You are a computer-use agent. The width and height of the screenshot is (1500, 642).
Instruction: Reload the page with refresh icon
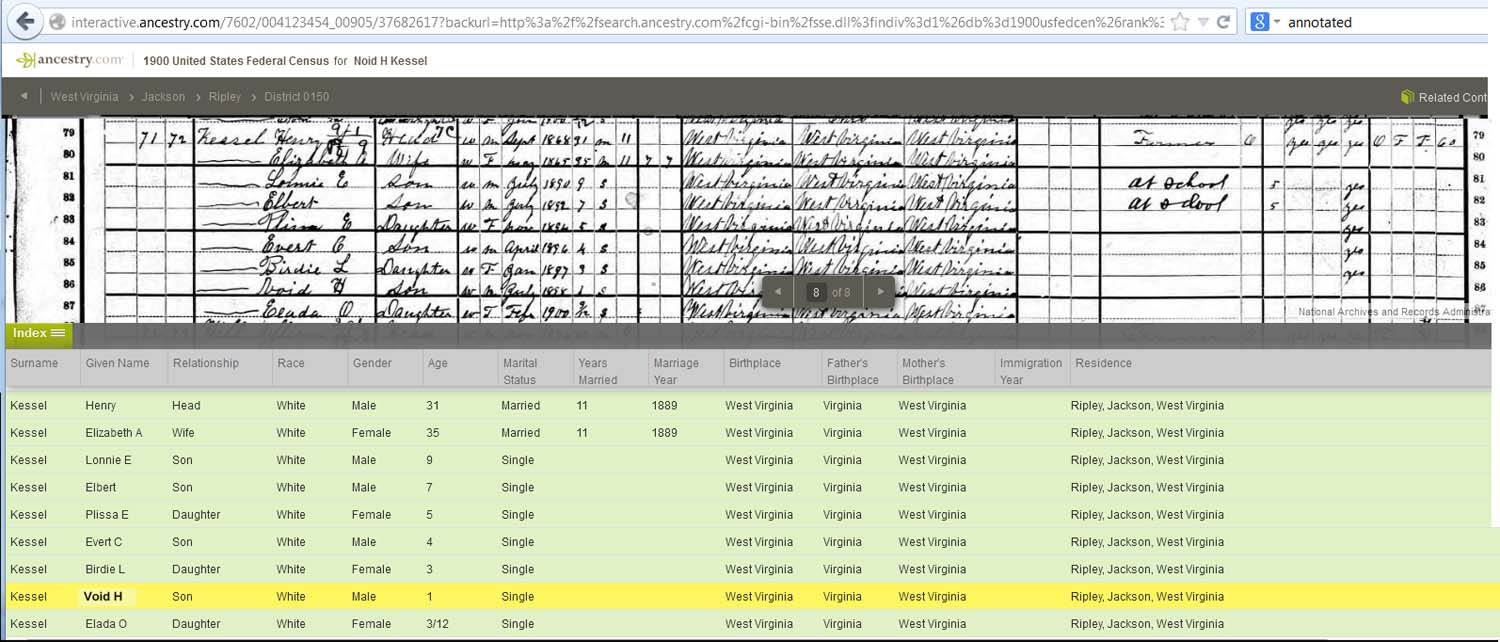[1223, 21]
